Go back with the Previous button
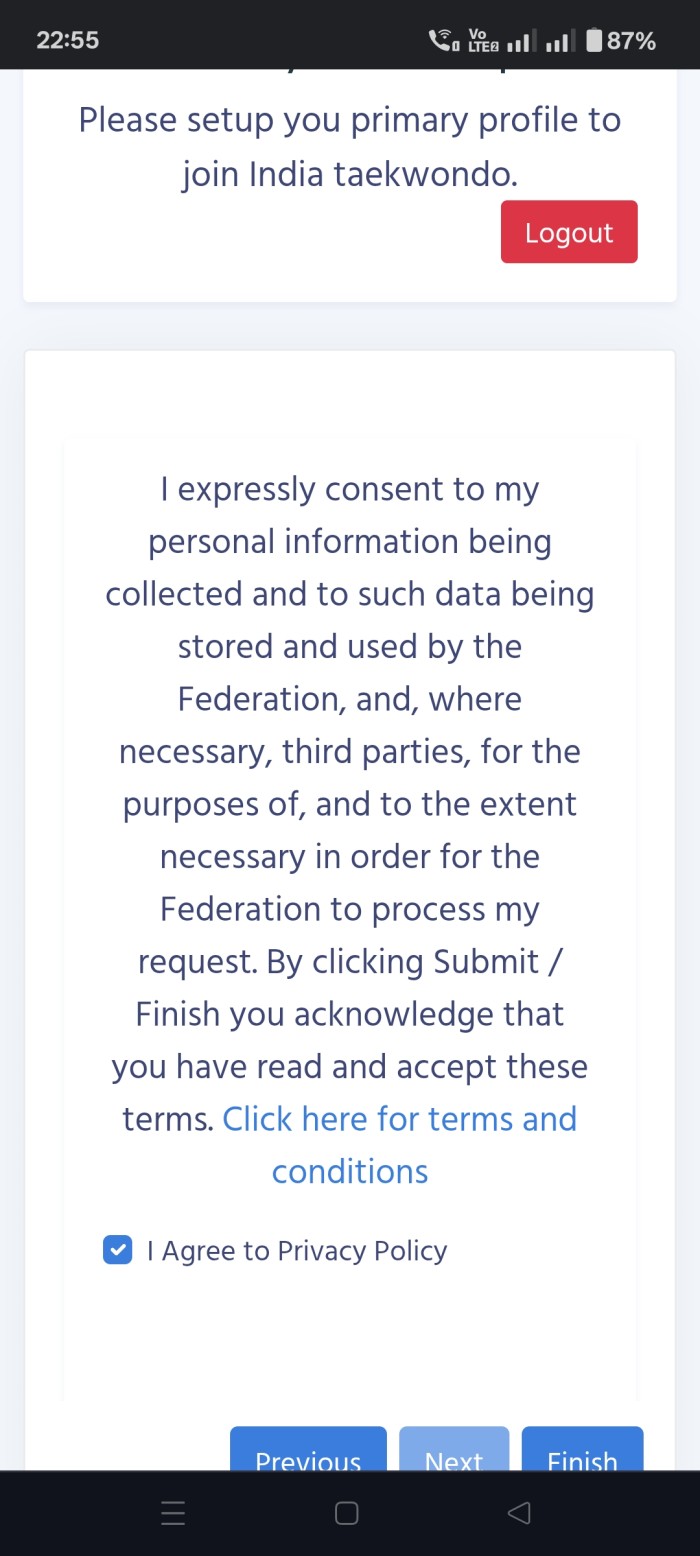The width and height of the screenshot is (700, 1556). click(x=308, y=1459)
